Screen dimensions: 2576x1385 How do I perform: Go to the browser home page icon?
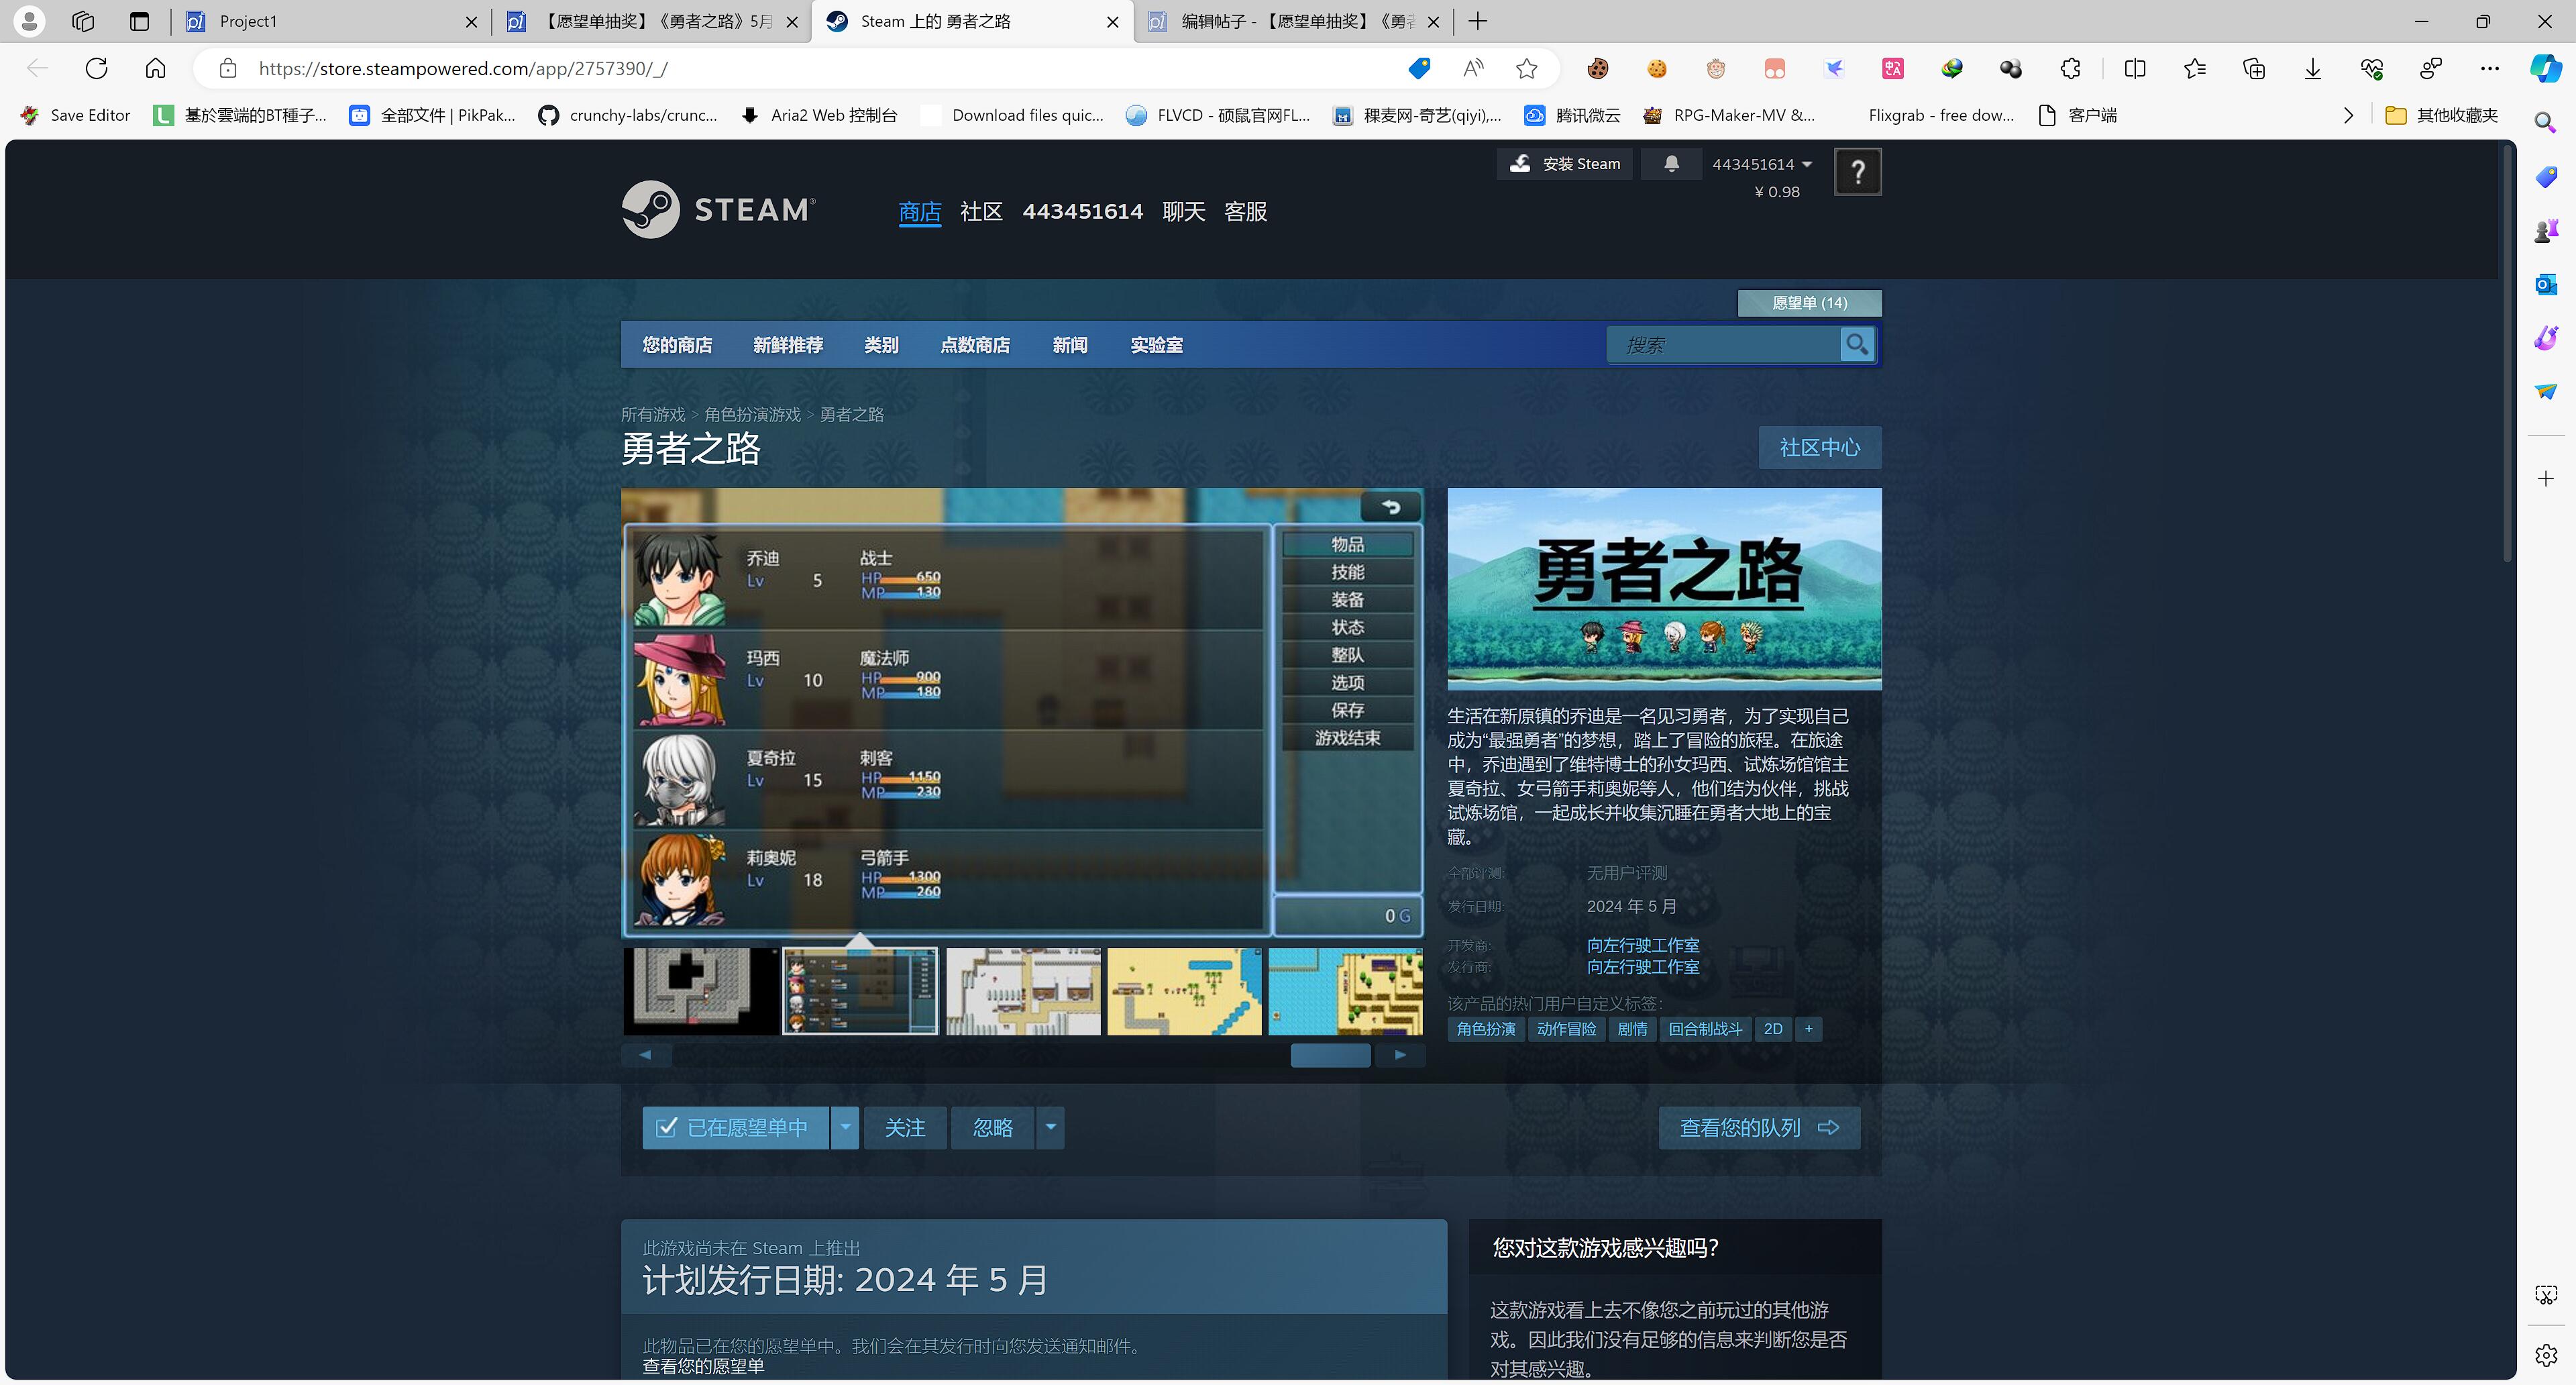click(155, 68)
